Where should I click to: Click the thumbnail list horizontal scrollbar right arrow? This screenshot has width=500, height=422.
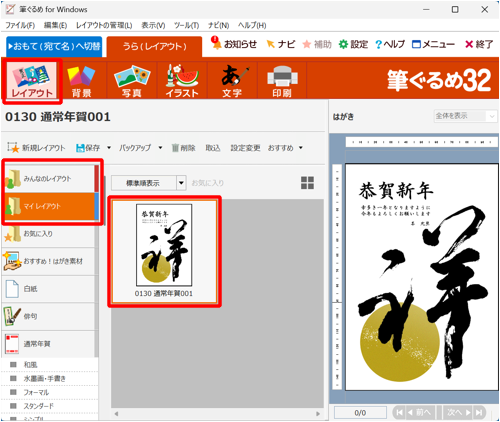pos(318,414)
